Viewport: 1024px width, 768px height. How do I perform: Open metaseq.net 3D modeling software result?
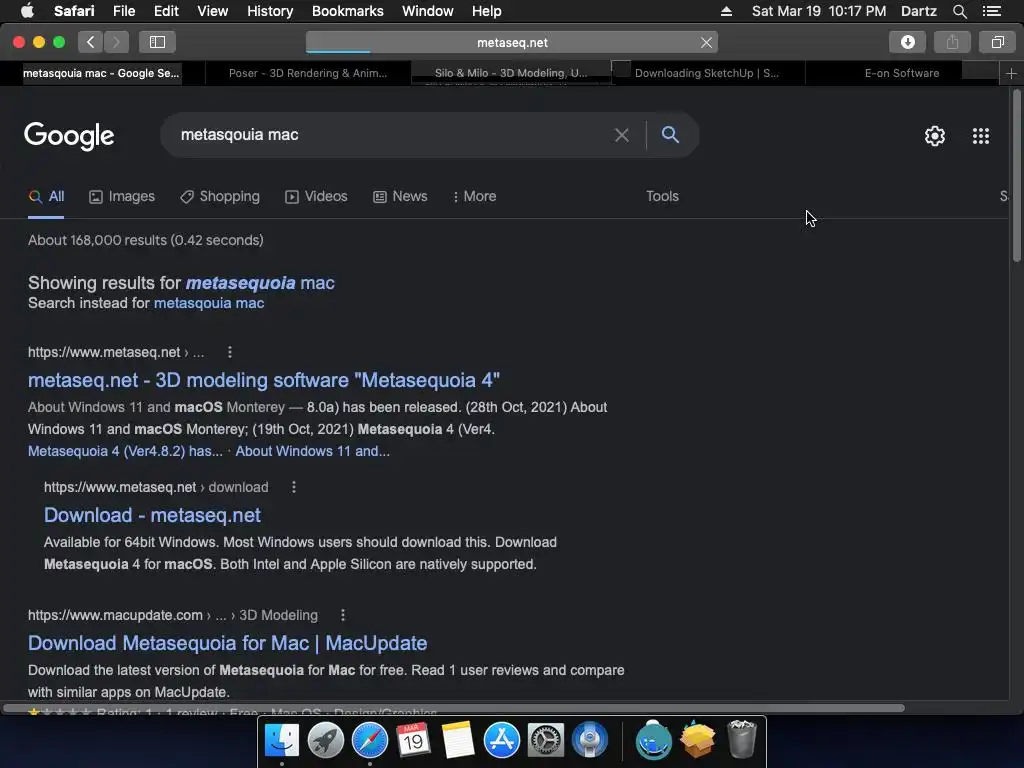pyautogui.click(x=264, y=380)
